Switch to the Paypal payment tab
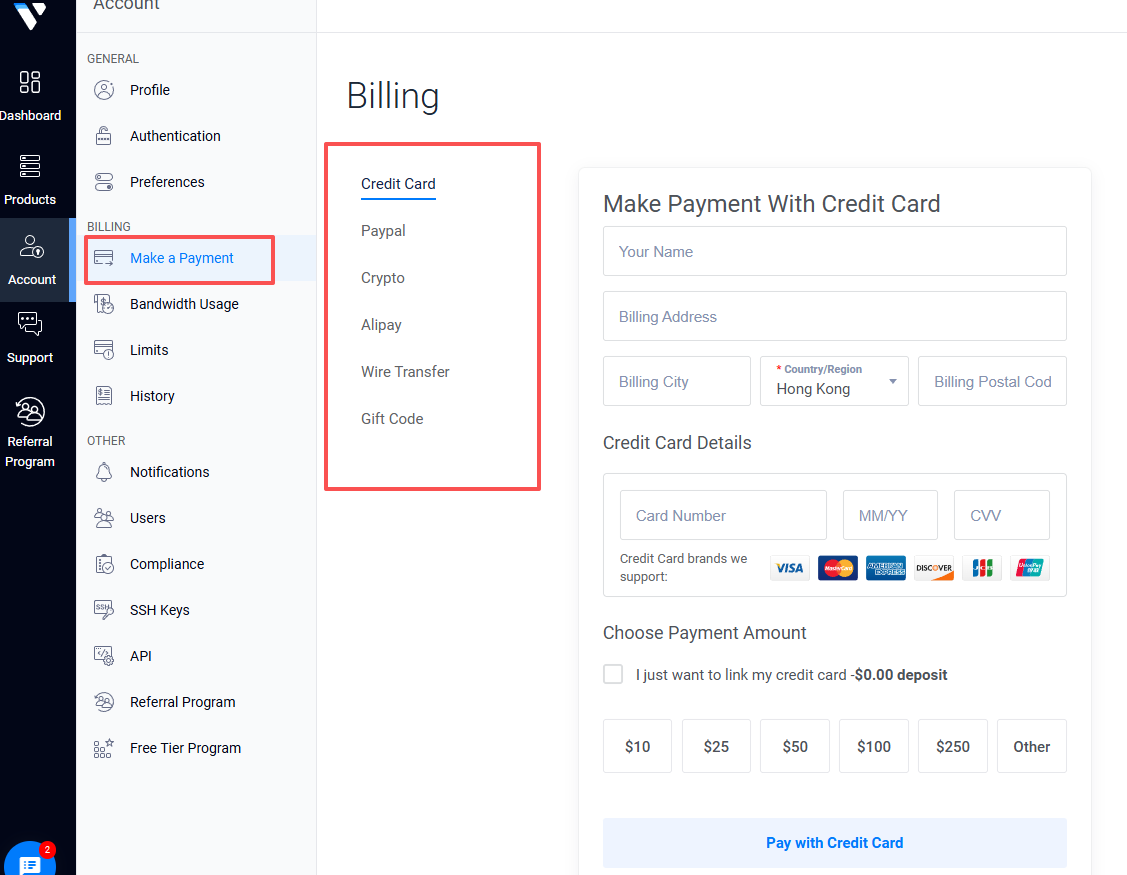 383,231
